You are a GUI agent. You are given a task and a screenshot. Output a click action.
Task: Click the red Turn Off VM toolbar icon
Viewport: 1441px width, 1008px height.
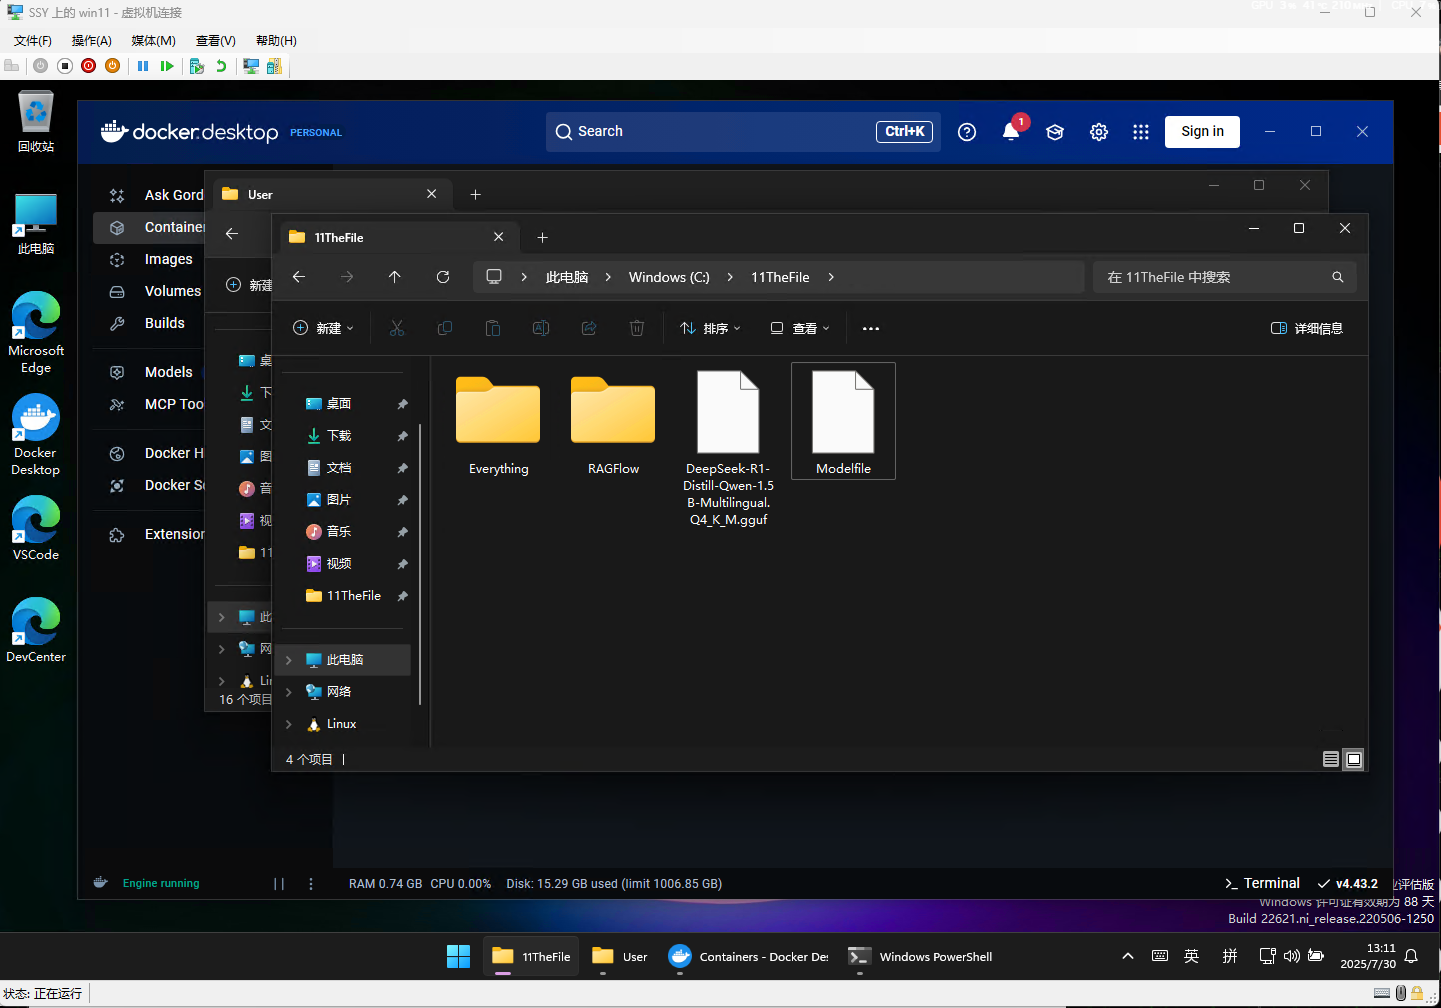(89, 66)
